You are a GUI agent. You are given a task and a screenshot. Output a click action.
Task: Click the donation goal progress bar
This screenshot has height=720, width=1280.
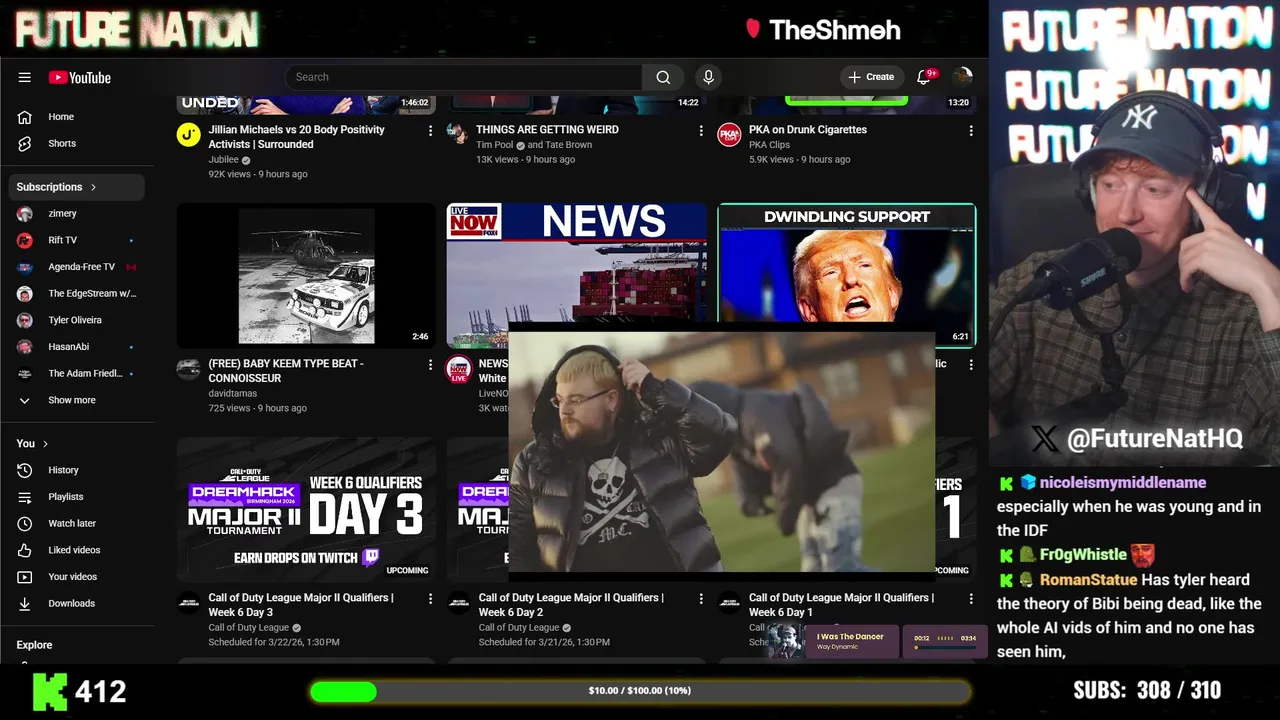click(x=640, y=691)
